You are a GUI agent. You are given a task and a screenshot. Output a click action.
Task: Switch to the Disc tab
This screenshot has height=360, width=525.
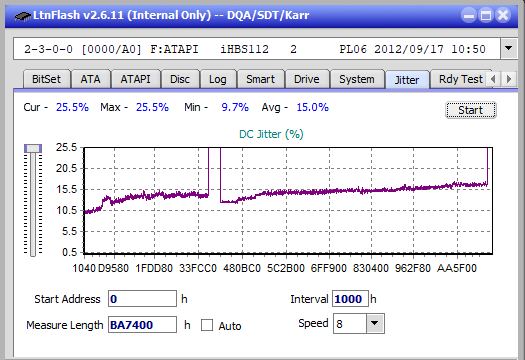pyautogui.click(x=180, y=79)
